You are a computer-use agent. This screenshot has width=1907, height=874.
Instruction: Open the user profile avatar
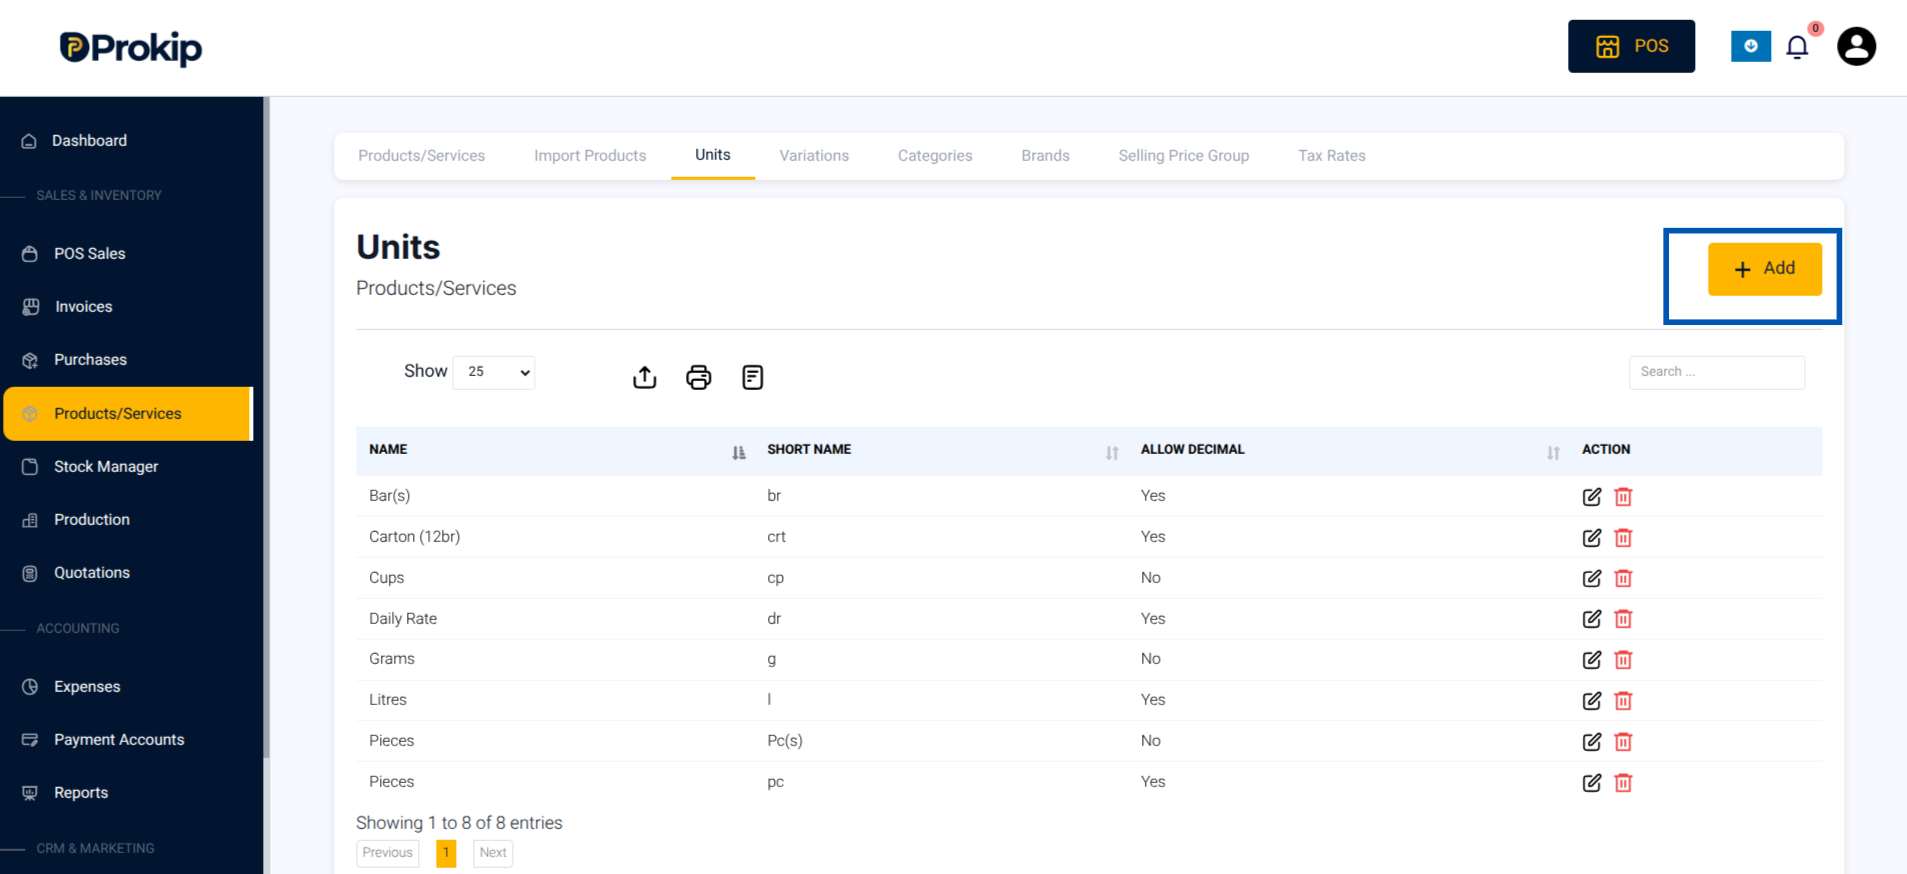click(x=1856, y=46)
